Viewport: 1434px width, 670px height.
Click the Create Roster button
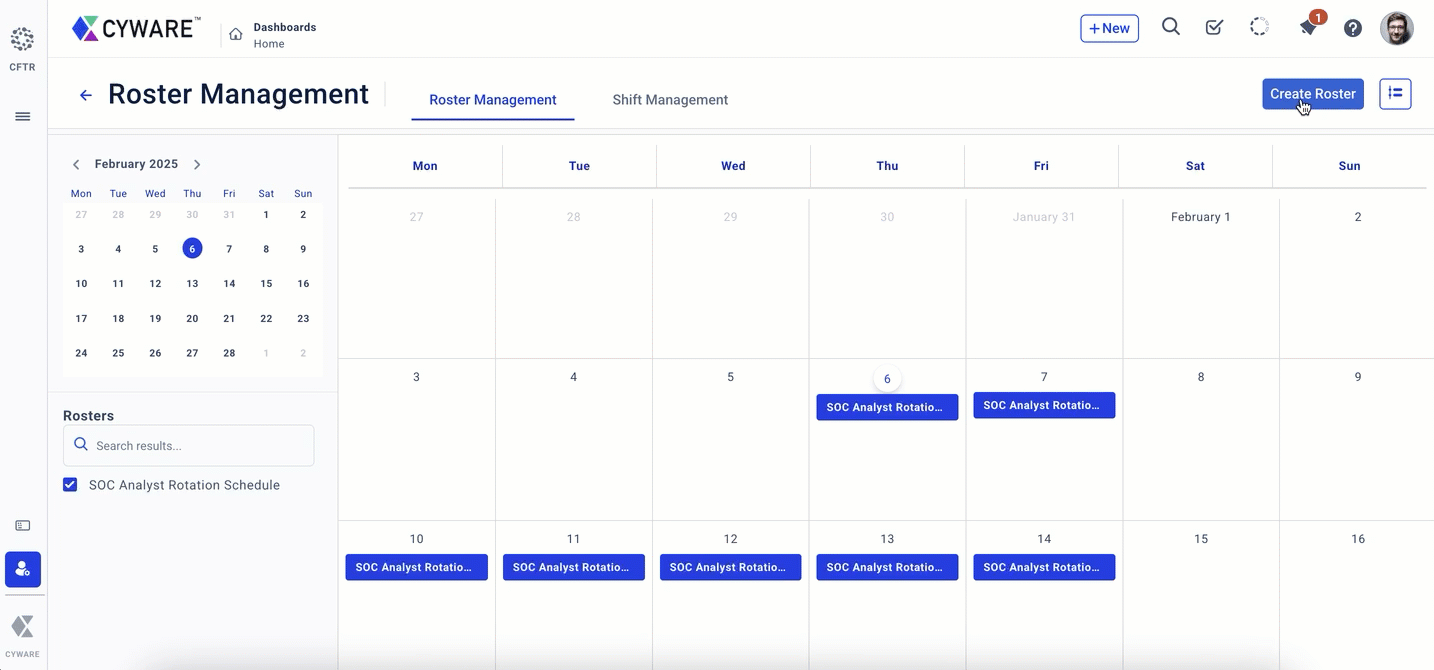(1312, 93)
